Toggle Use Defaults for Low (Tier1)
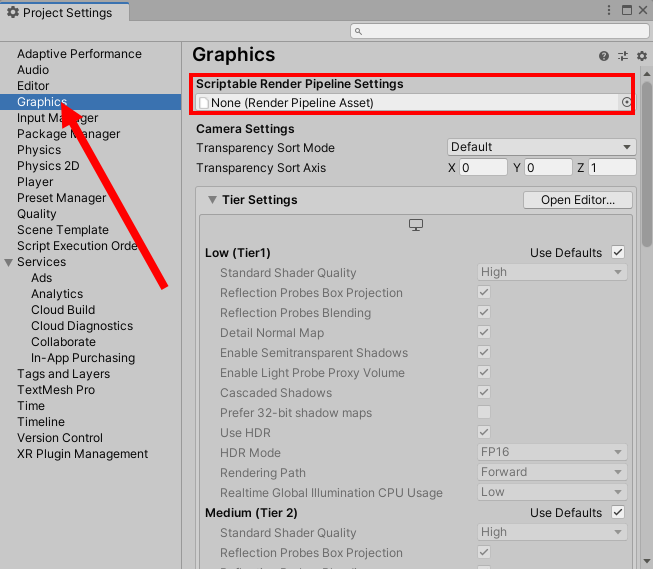 click(x=618, y=252)
